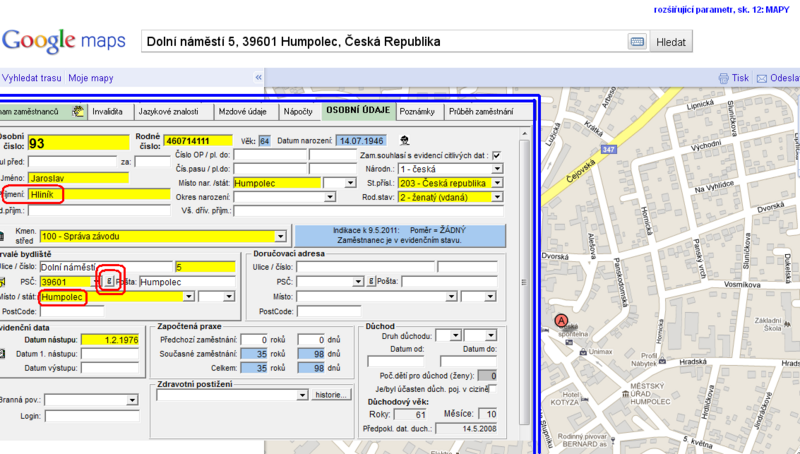
Task: Click the map lookup button beside PSČ 39601
Action: tap(109, 281)
